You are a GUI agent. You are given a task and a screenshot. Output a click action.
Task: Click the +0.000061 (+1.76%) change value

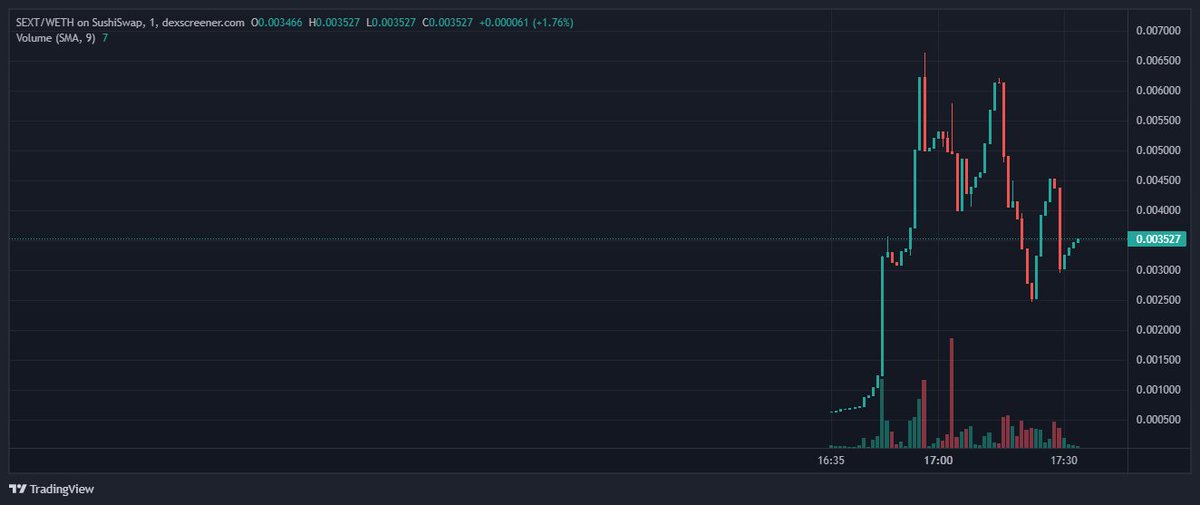pos(528,22)
